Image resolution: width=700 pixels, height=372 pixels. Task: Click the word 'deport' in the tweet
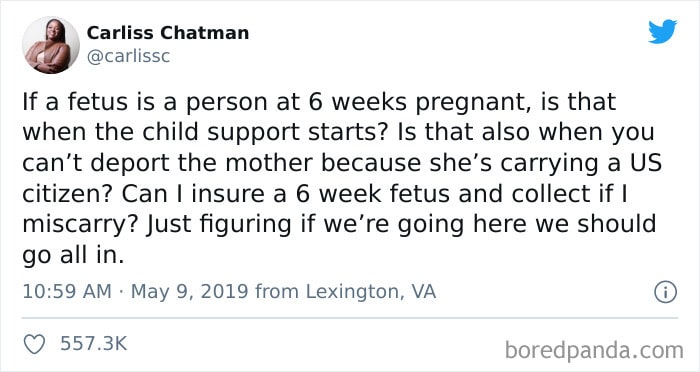(x=130, y=163)
